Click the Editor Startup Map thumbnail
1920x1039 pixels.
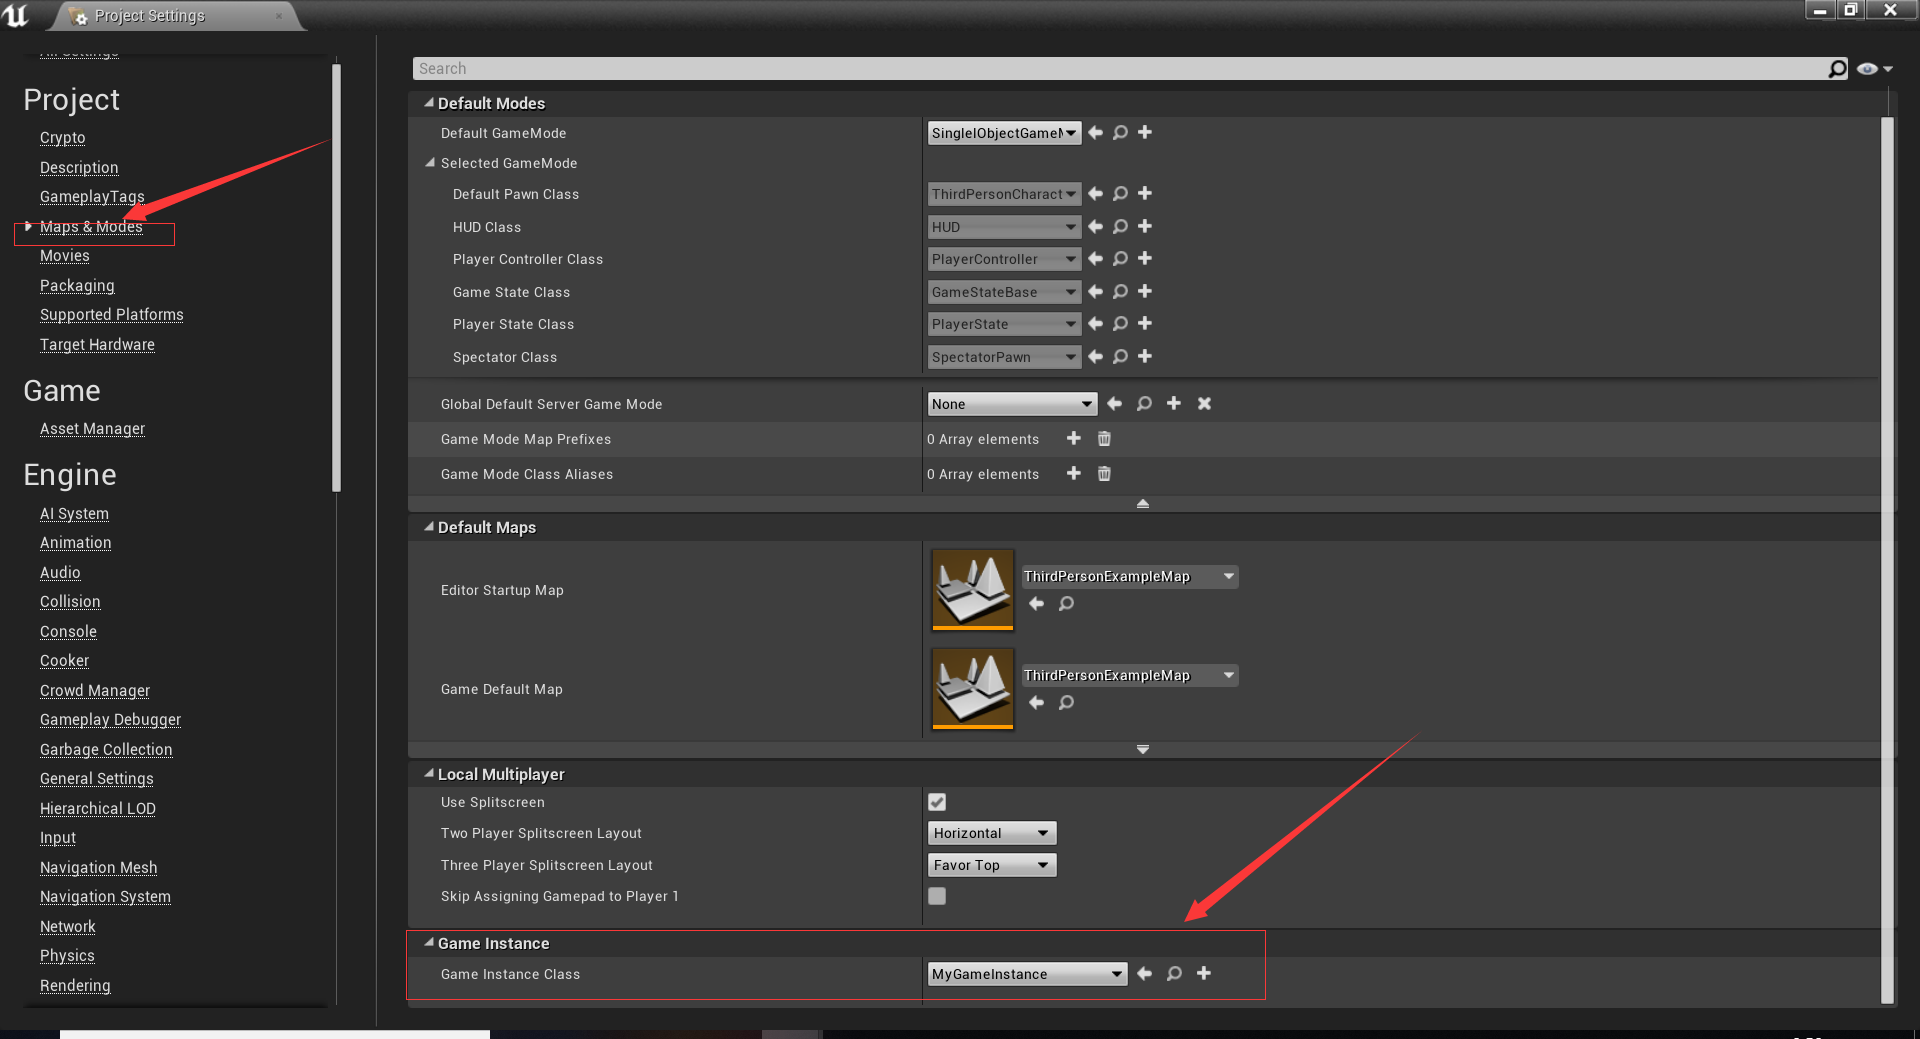coord(971,589)
